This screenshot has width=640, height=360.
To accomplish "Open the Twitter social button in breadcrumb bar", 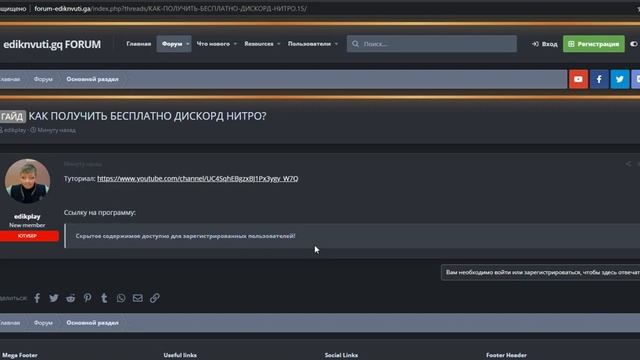I will [620, 79].
